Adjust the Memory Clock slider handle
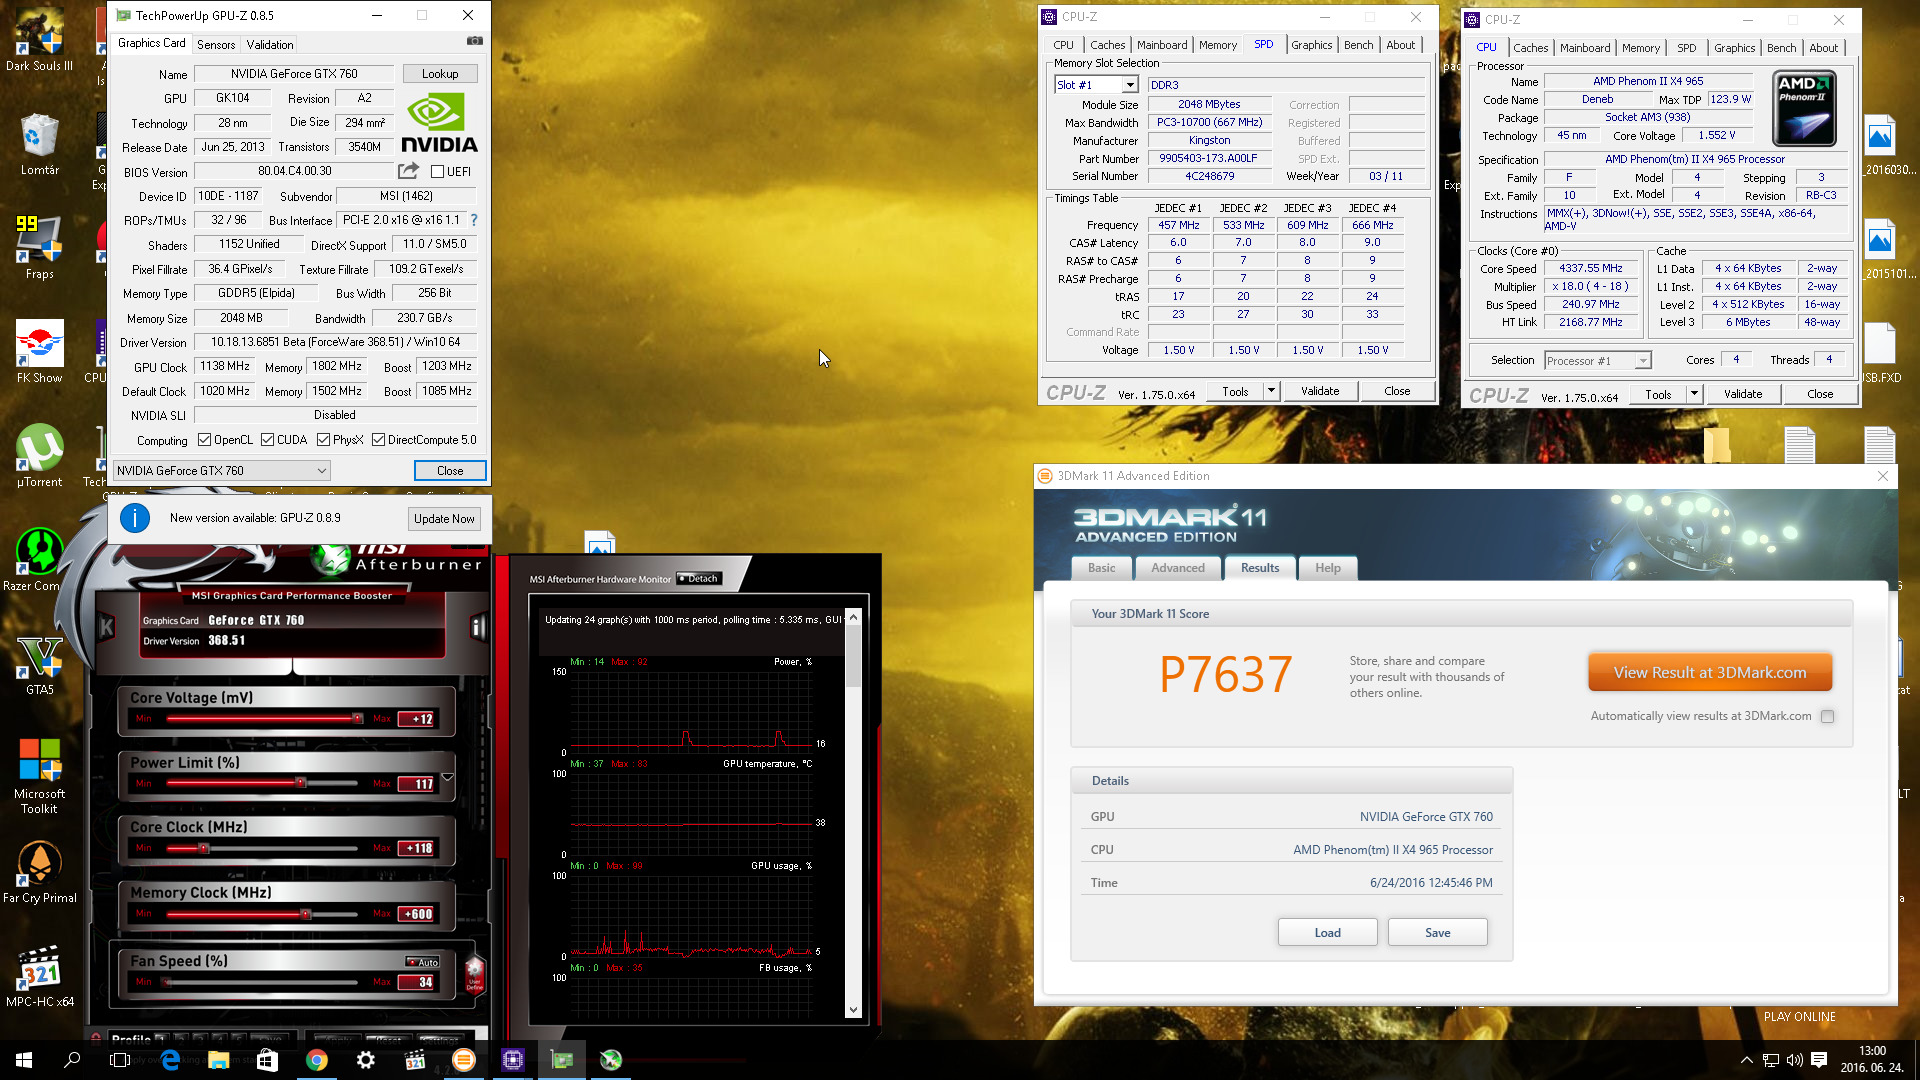 (305, 914)
